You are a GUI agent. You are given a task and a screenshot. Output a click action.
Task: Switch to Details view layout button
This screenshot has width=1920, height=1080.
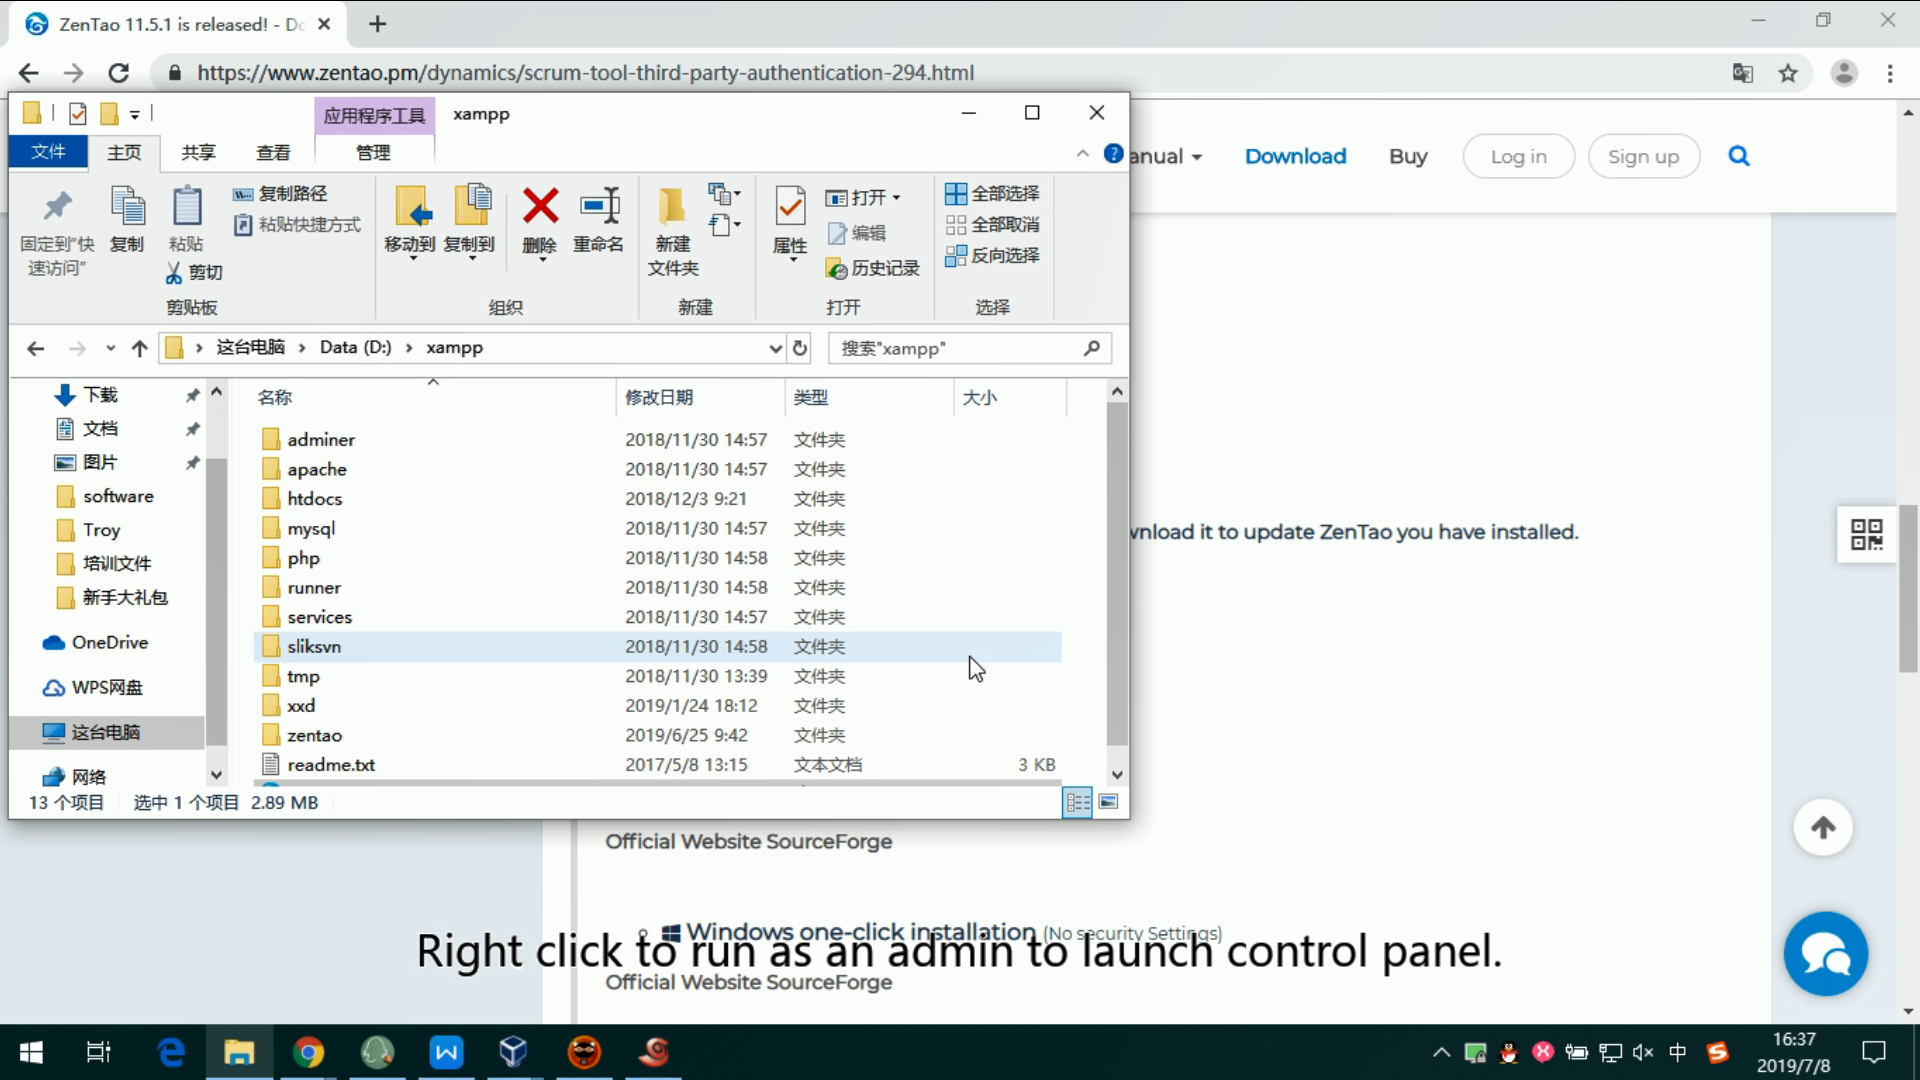pyautogui.click(x=1077, y=802)
